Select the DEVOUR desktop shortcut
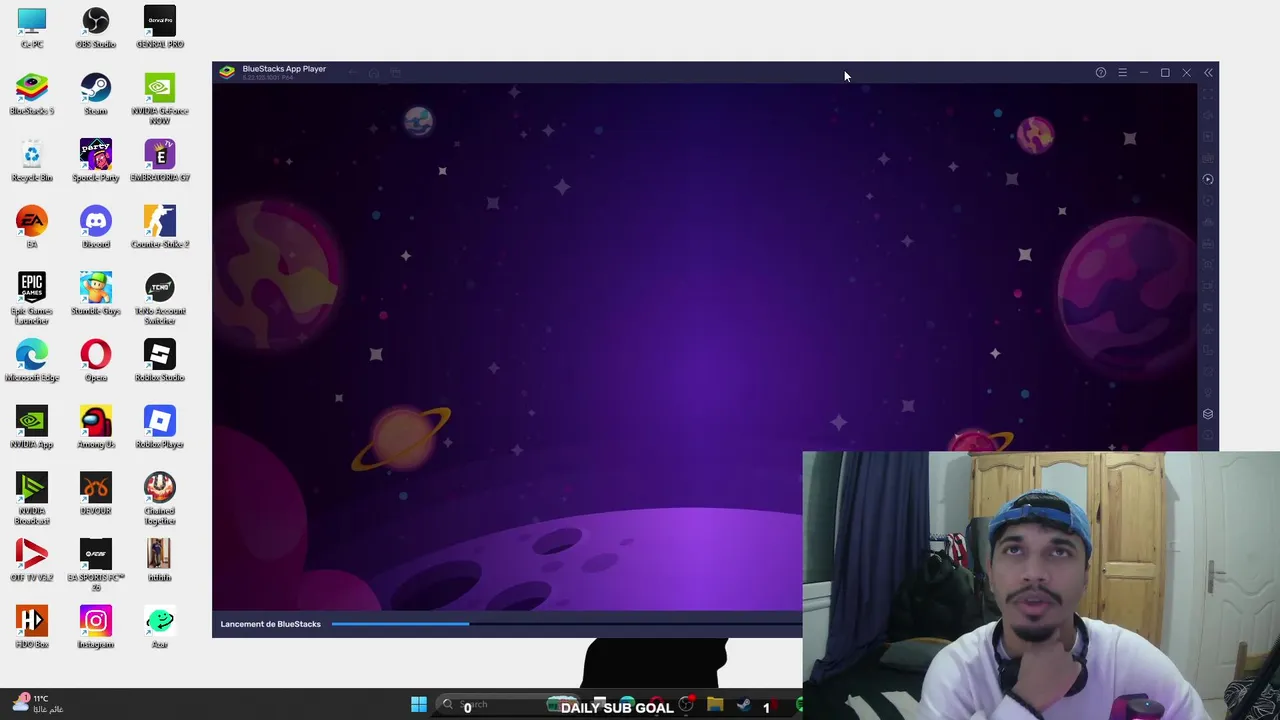 [96, 494]
